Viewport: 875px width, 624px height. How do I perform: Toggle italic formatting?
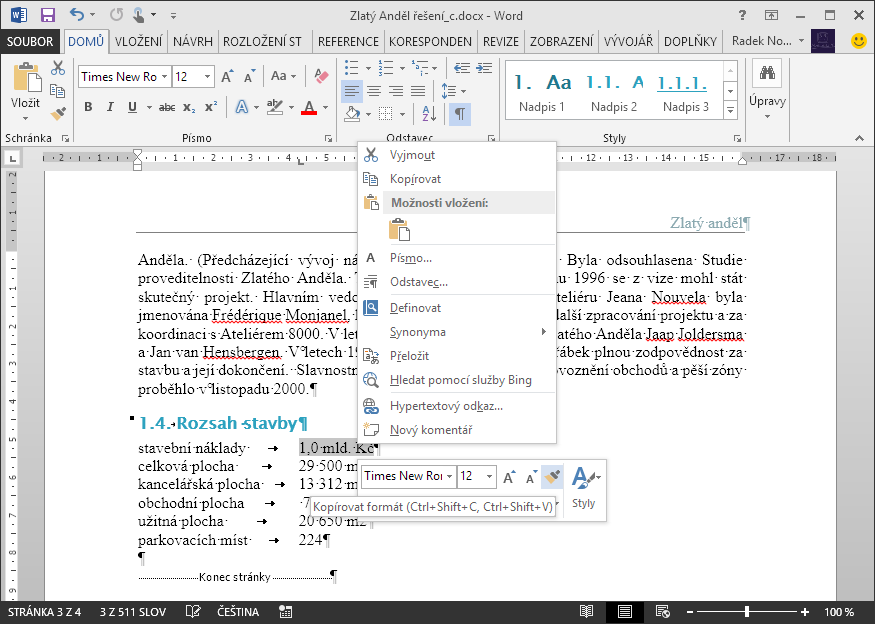pyautogui.click(x=110, y=107)
